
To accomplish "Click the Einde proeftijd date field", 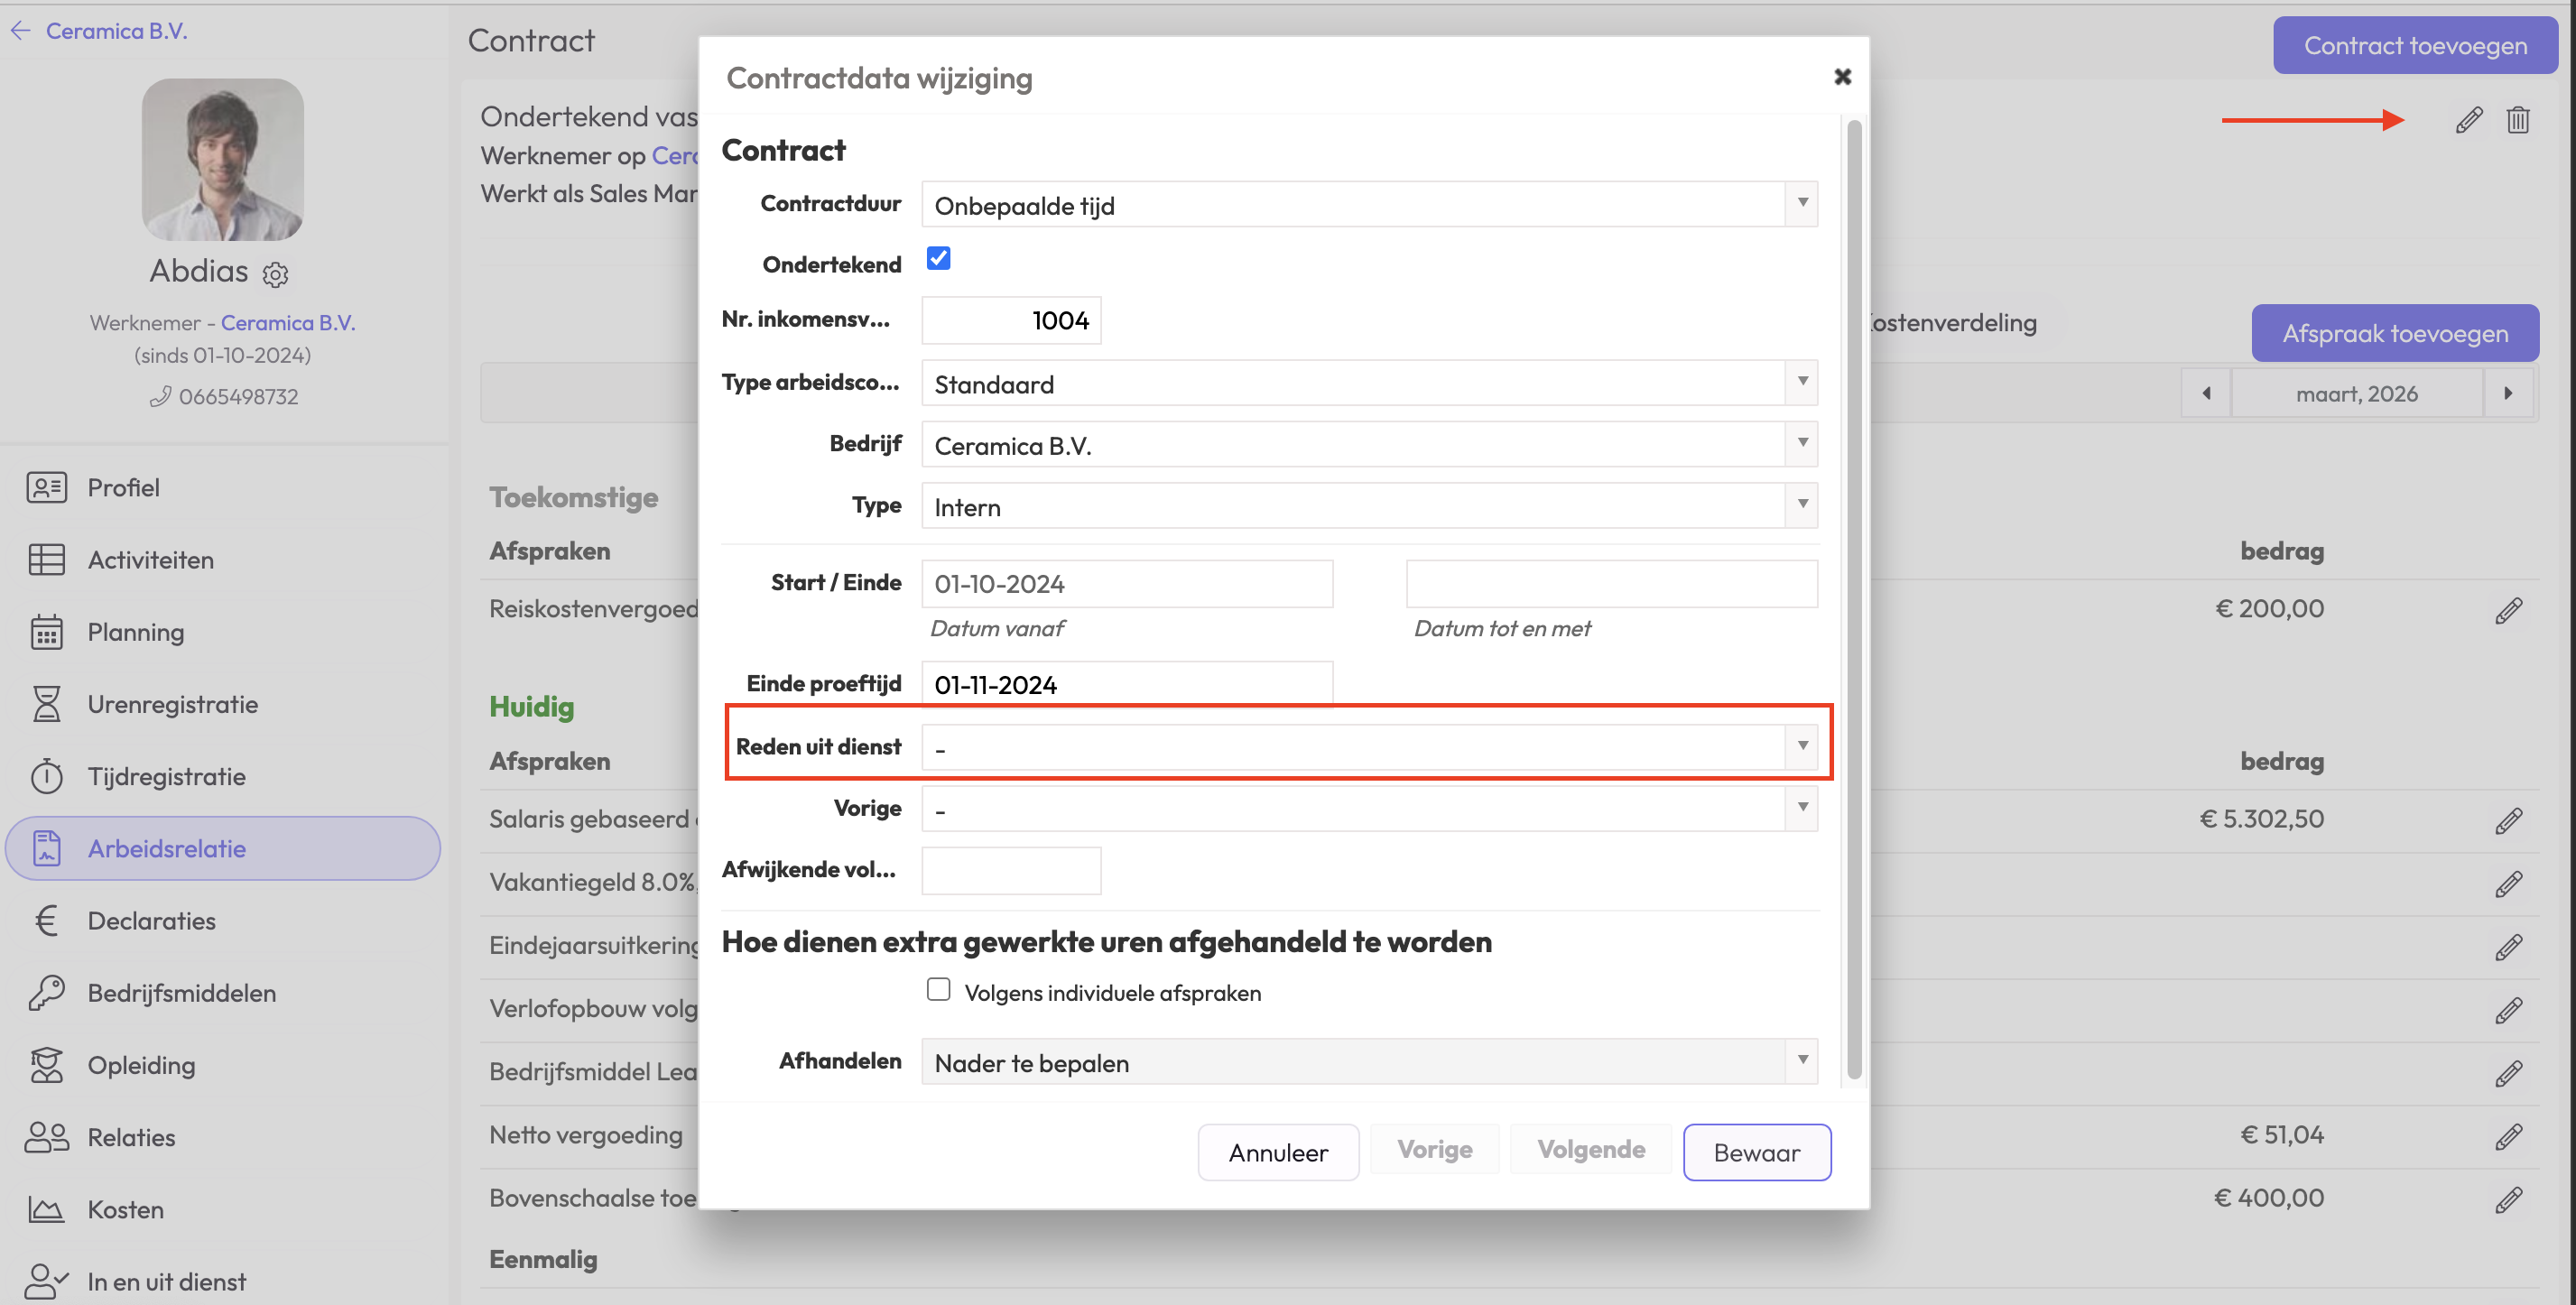I will click(1126, 685).
